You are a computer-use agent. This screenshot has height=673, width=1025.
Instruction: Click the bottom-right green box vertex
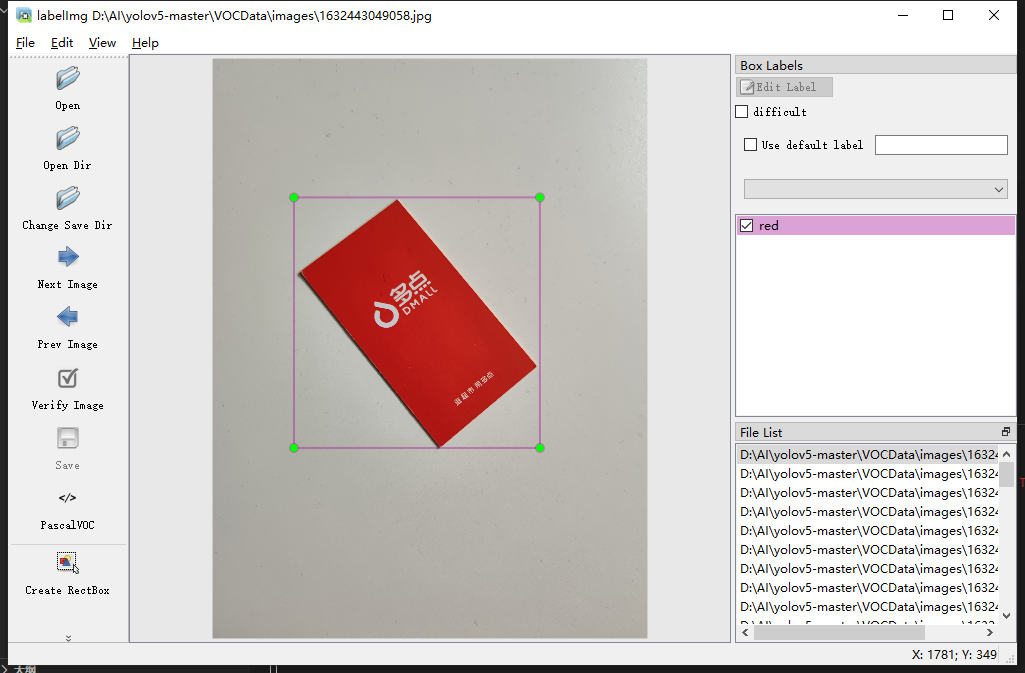pos(539,448)
